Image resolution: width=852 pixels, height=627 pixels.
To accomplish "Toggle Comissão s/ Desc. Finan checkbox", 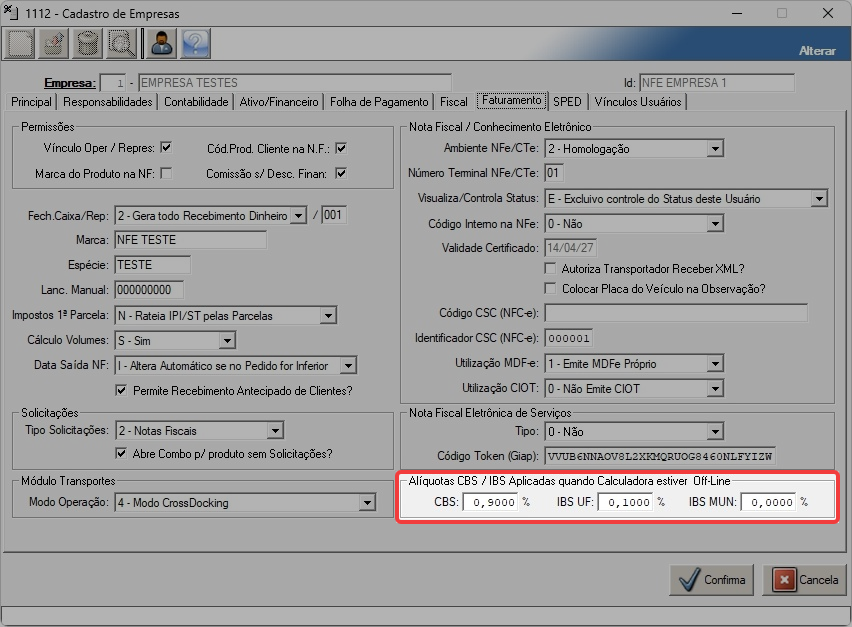I will (341, 173).
